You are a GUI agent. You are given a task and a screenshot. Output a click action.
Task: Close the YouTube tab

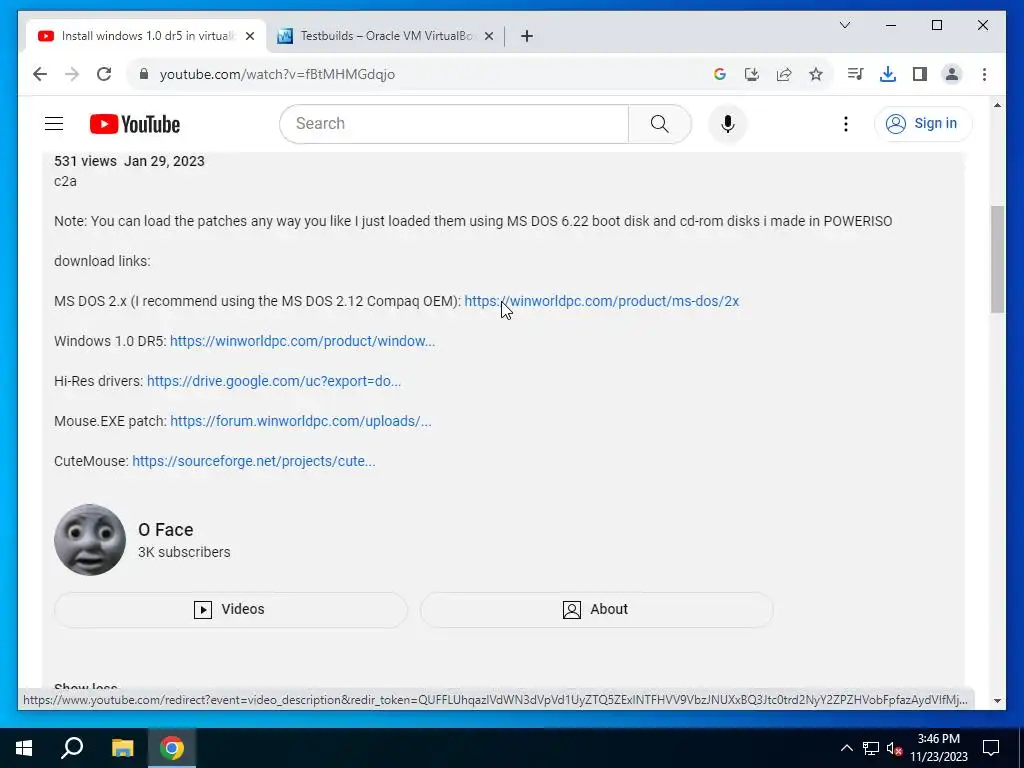(x=249, y=36)
